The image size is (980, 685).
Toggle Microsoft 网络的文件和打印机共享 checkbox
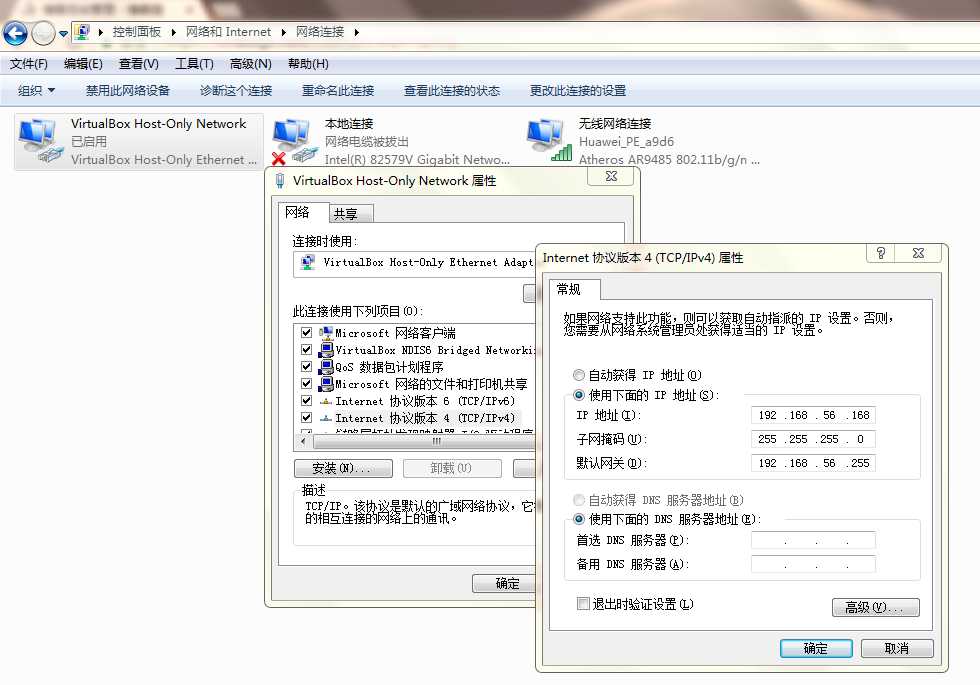306,383
